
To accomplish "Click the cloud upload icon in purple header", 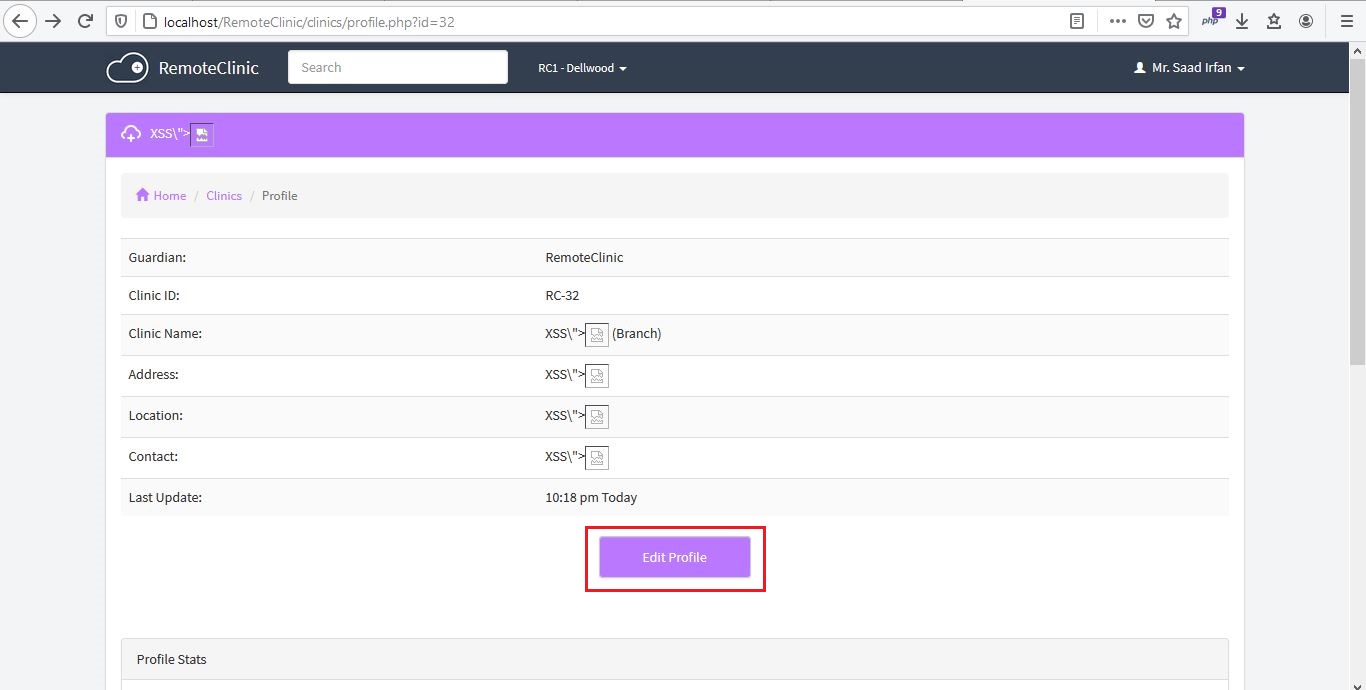I will (131, 134).
